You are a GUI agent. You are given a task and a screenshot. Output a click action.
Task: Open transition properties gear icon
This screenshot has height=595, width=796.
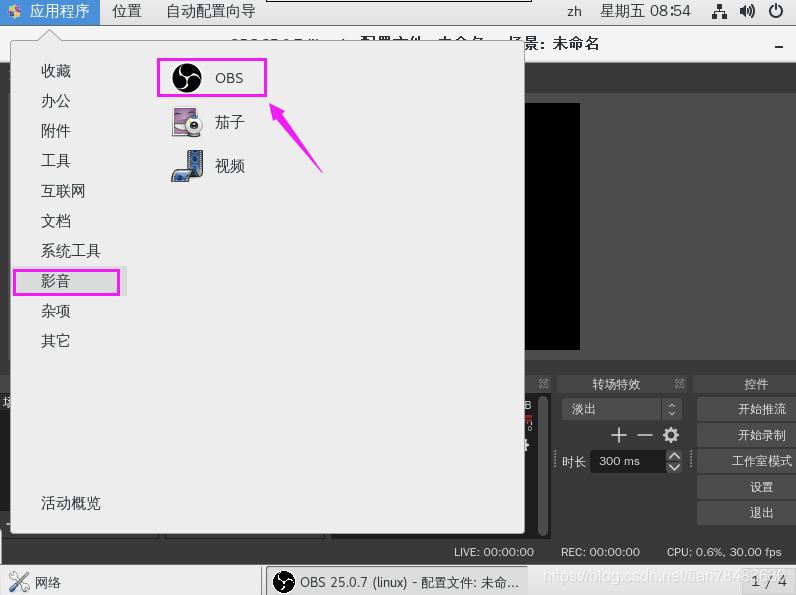(671, 435)
